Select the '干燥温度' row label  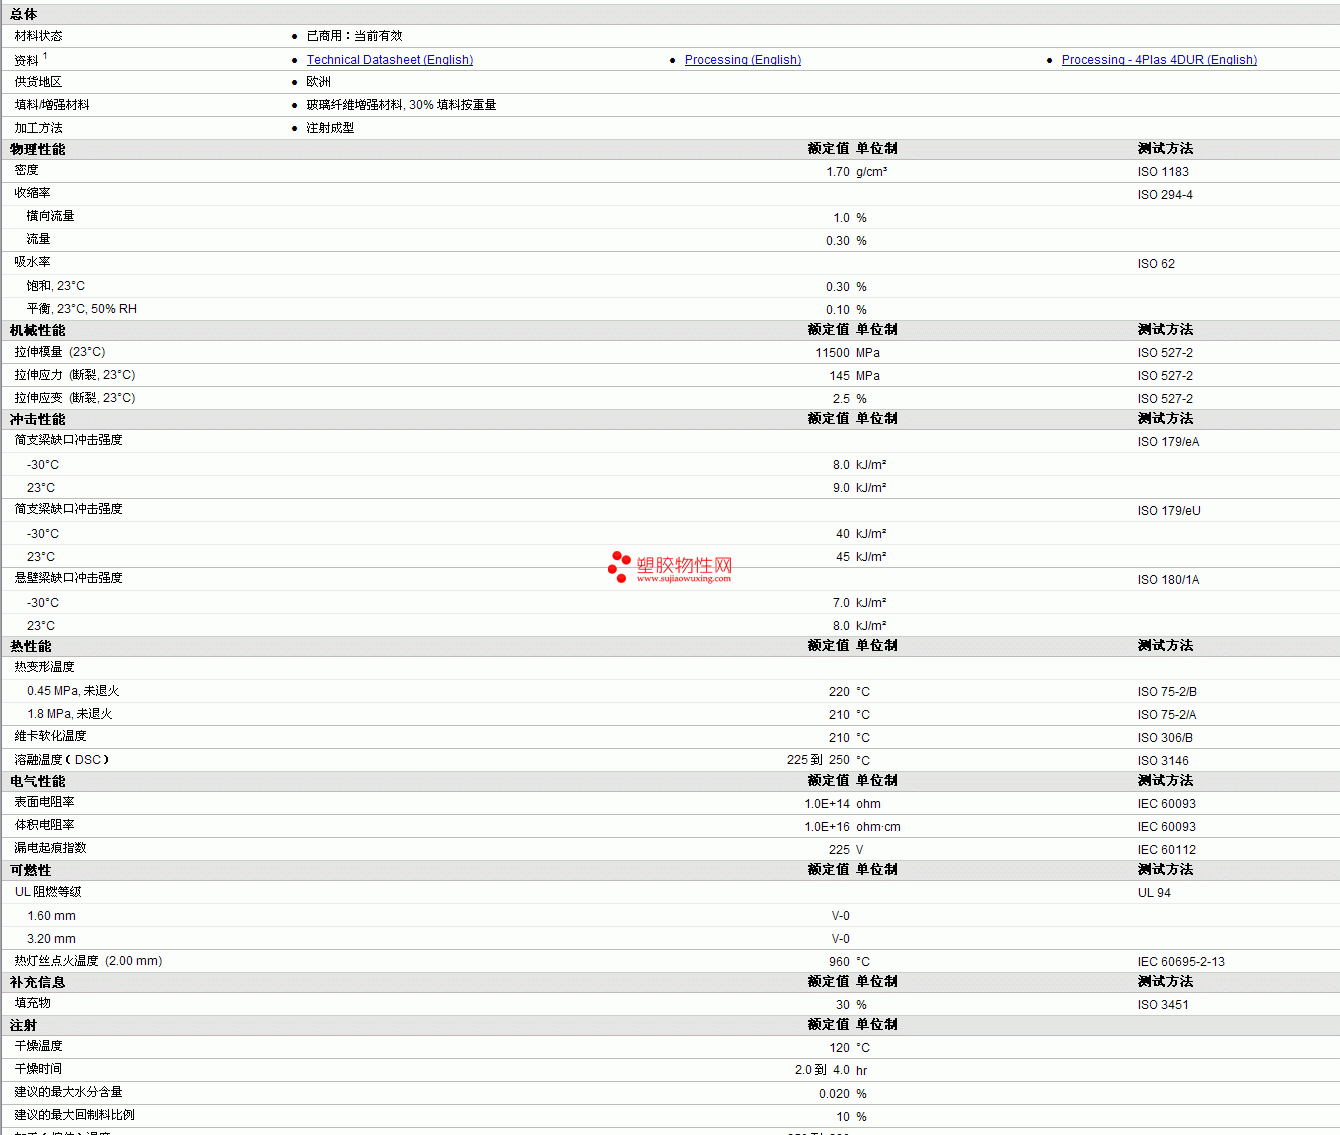38,1046
